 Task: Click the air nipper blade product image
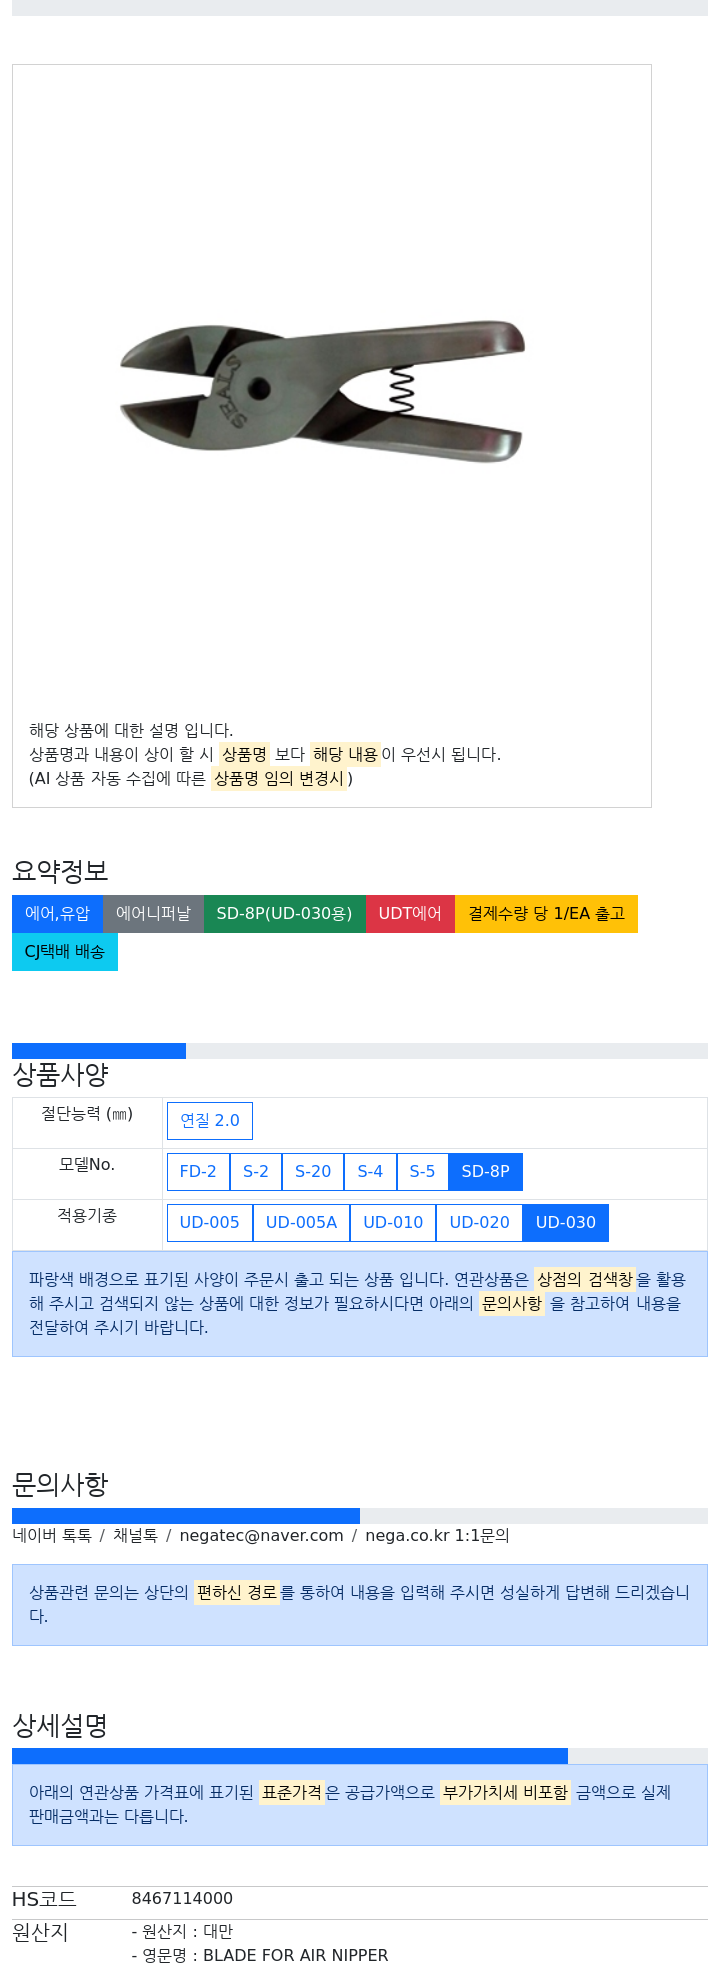(322, 391)
